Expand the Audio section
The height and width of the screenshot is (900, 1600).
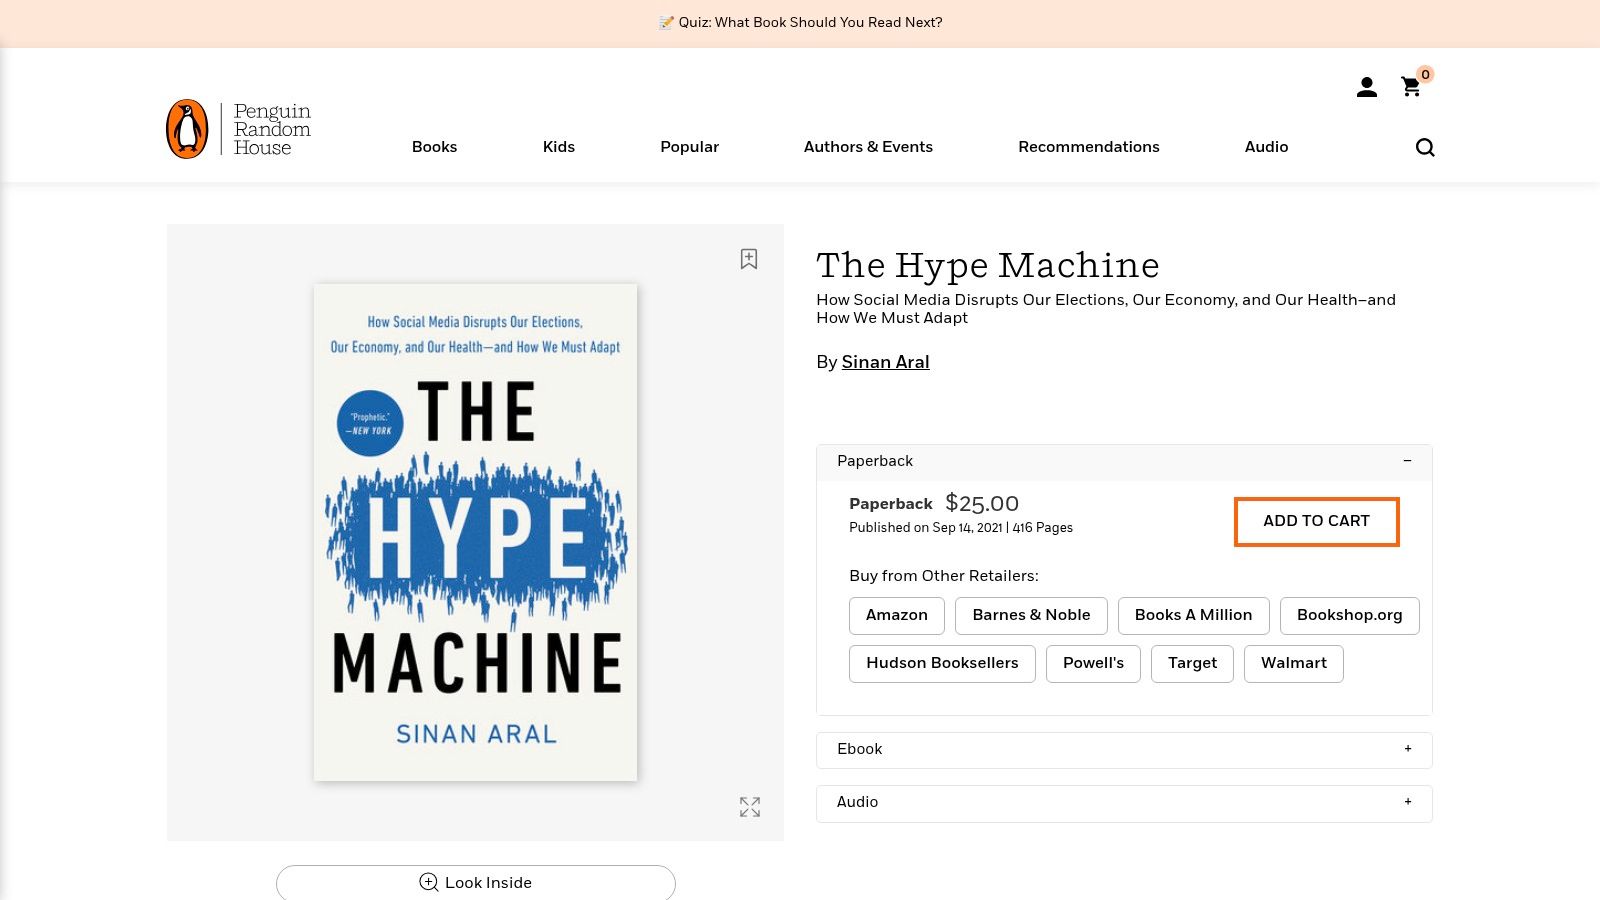(x=1407, y=802)
